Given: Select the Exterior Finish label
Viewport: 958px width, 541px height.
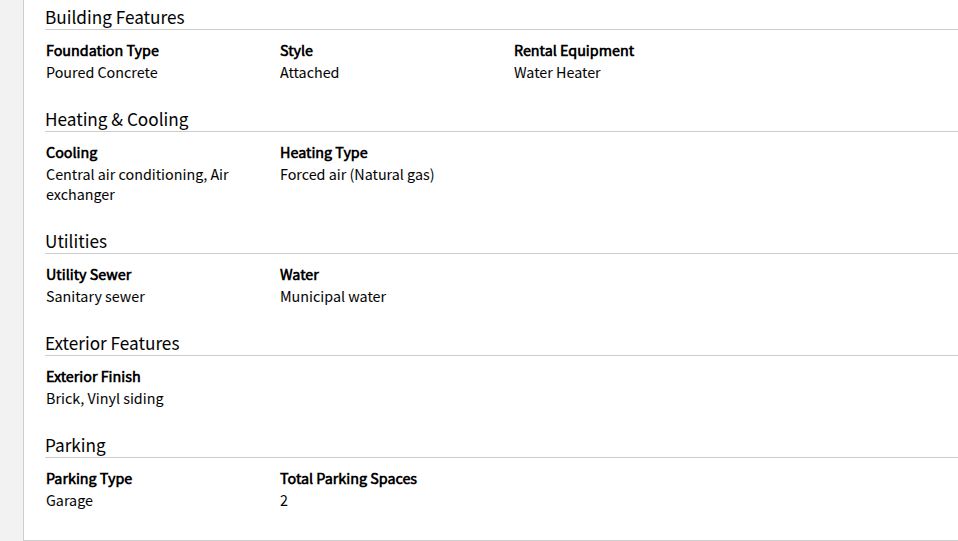Looking at the screenshot, I should [93, 377].
